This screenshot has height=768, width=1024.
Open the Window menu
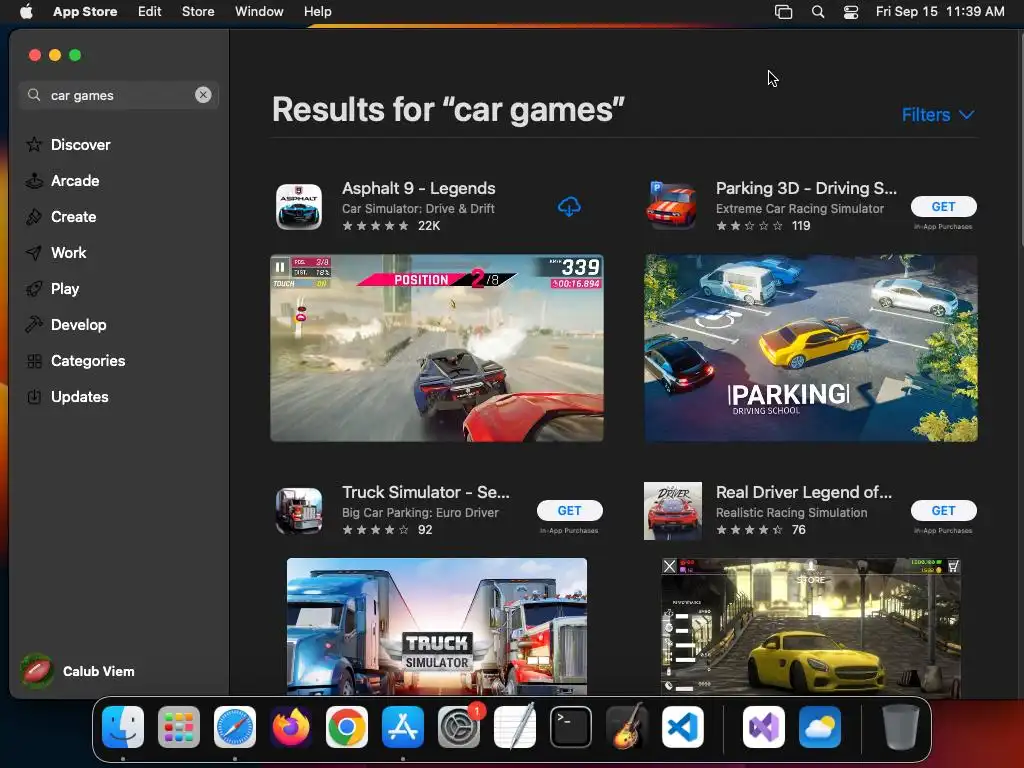point(259,11)
